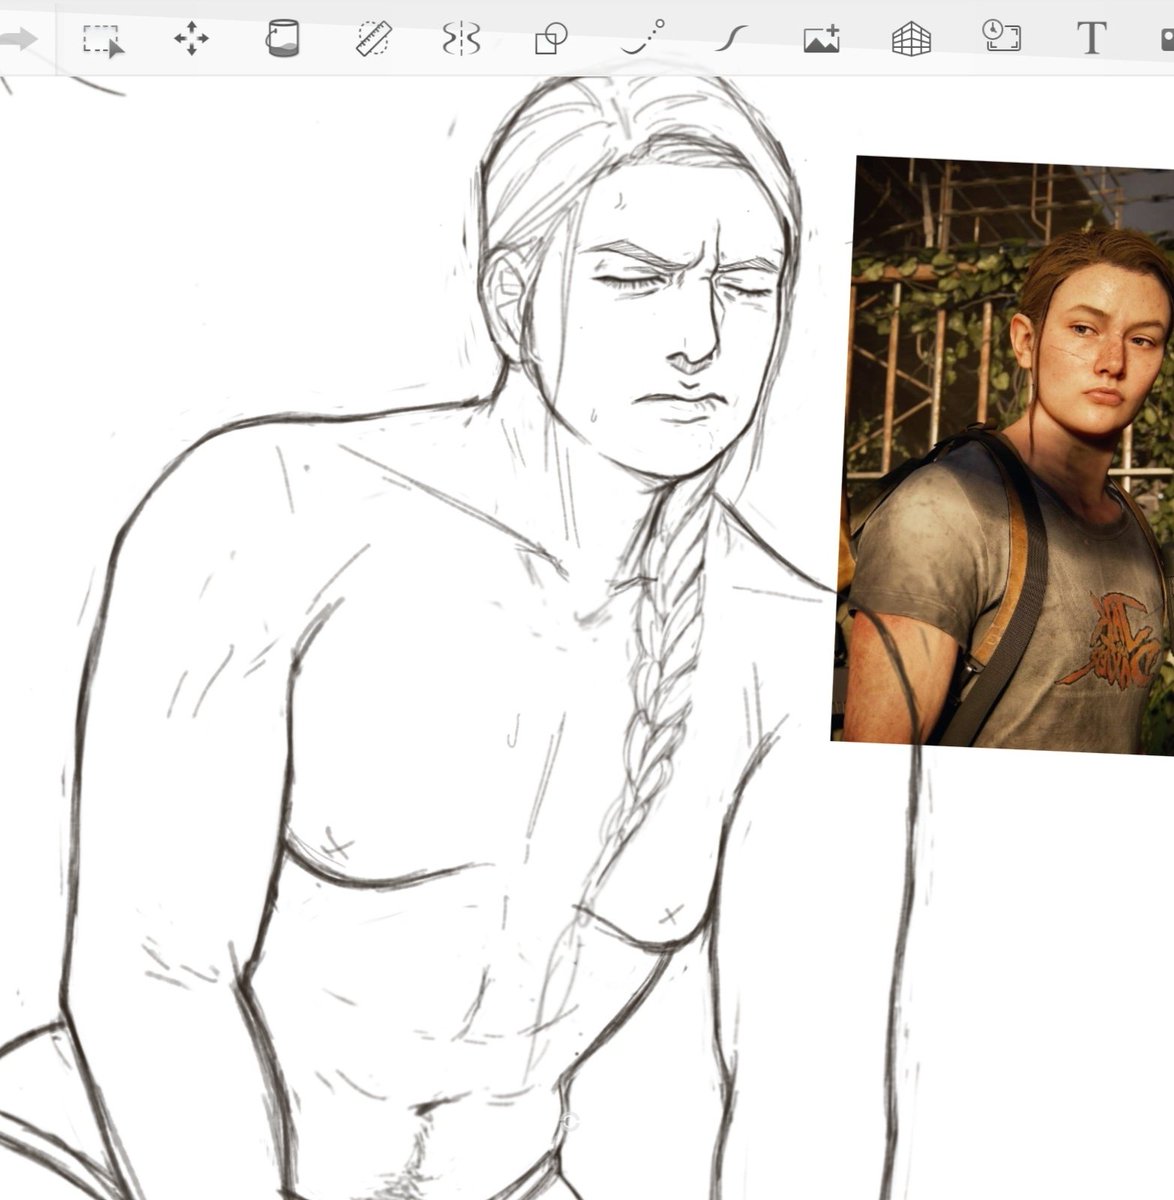Choose the Flood Fill bucket tool
This screenshot has height=1200, width=1174.
pyautogui.click(x=281, y=39)
